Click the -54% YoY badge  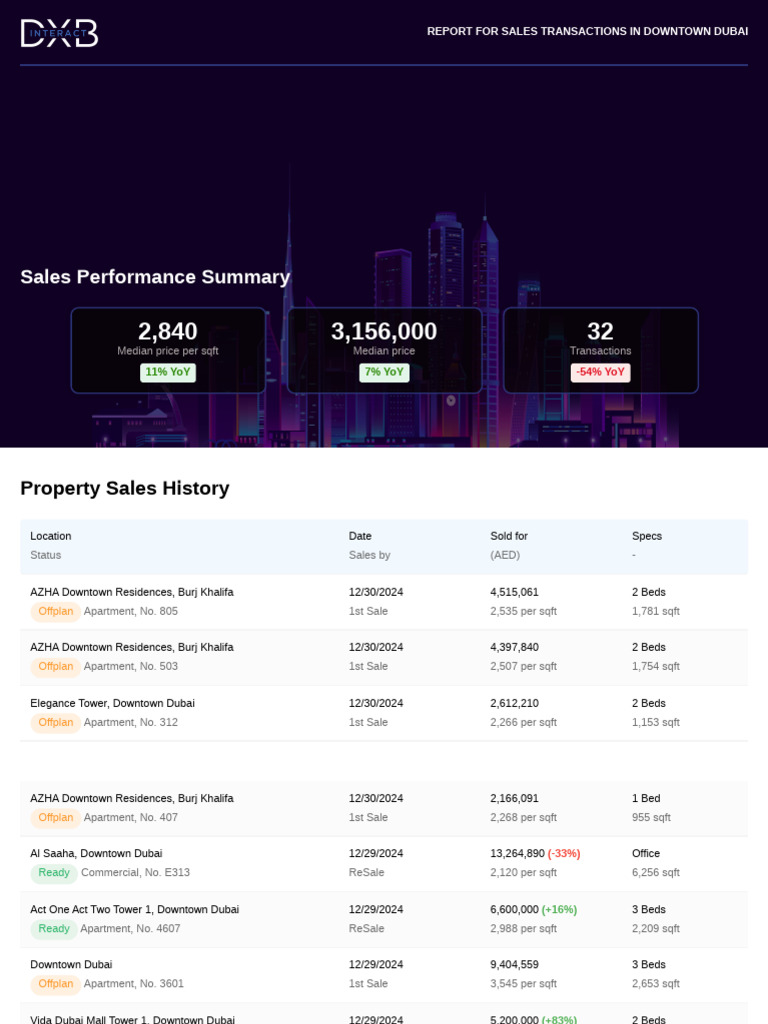pyautogui.click(x=600, y=372)
